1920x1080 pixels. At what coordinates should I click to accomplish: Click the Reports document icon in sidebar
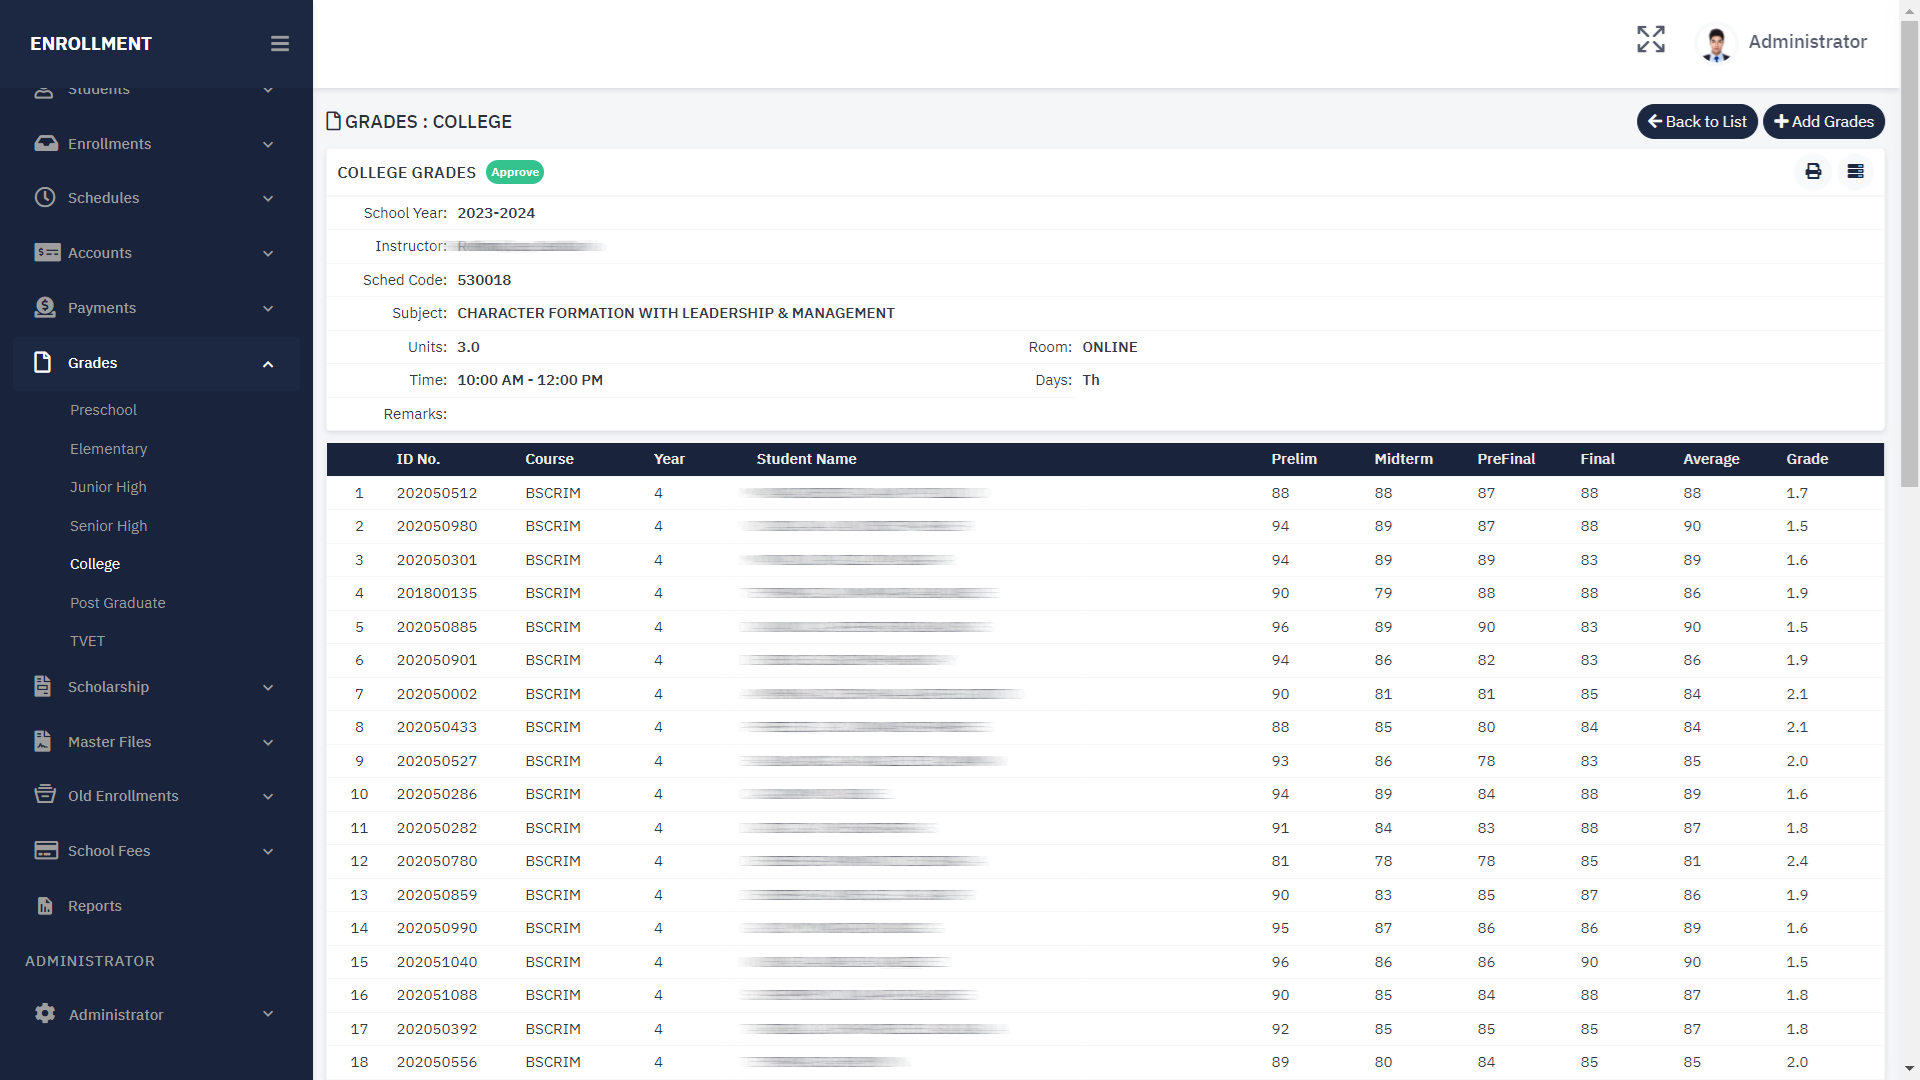tap(45, 906)
